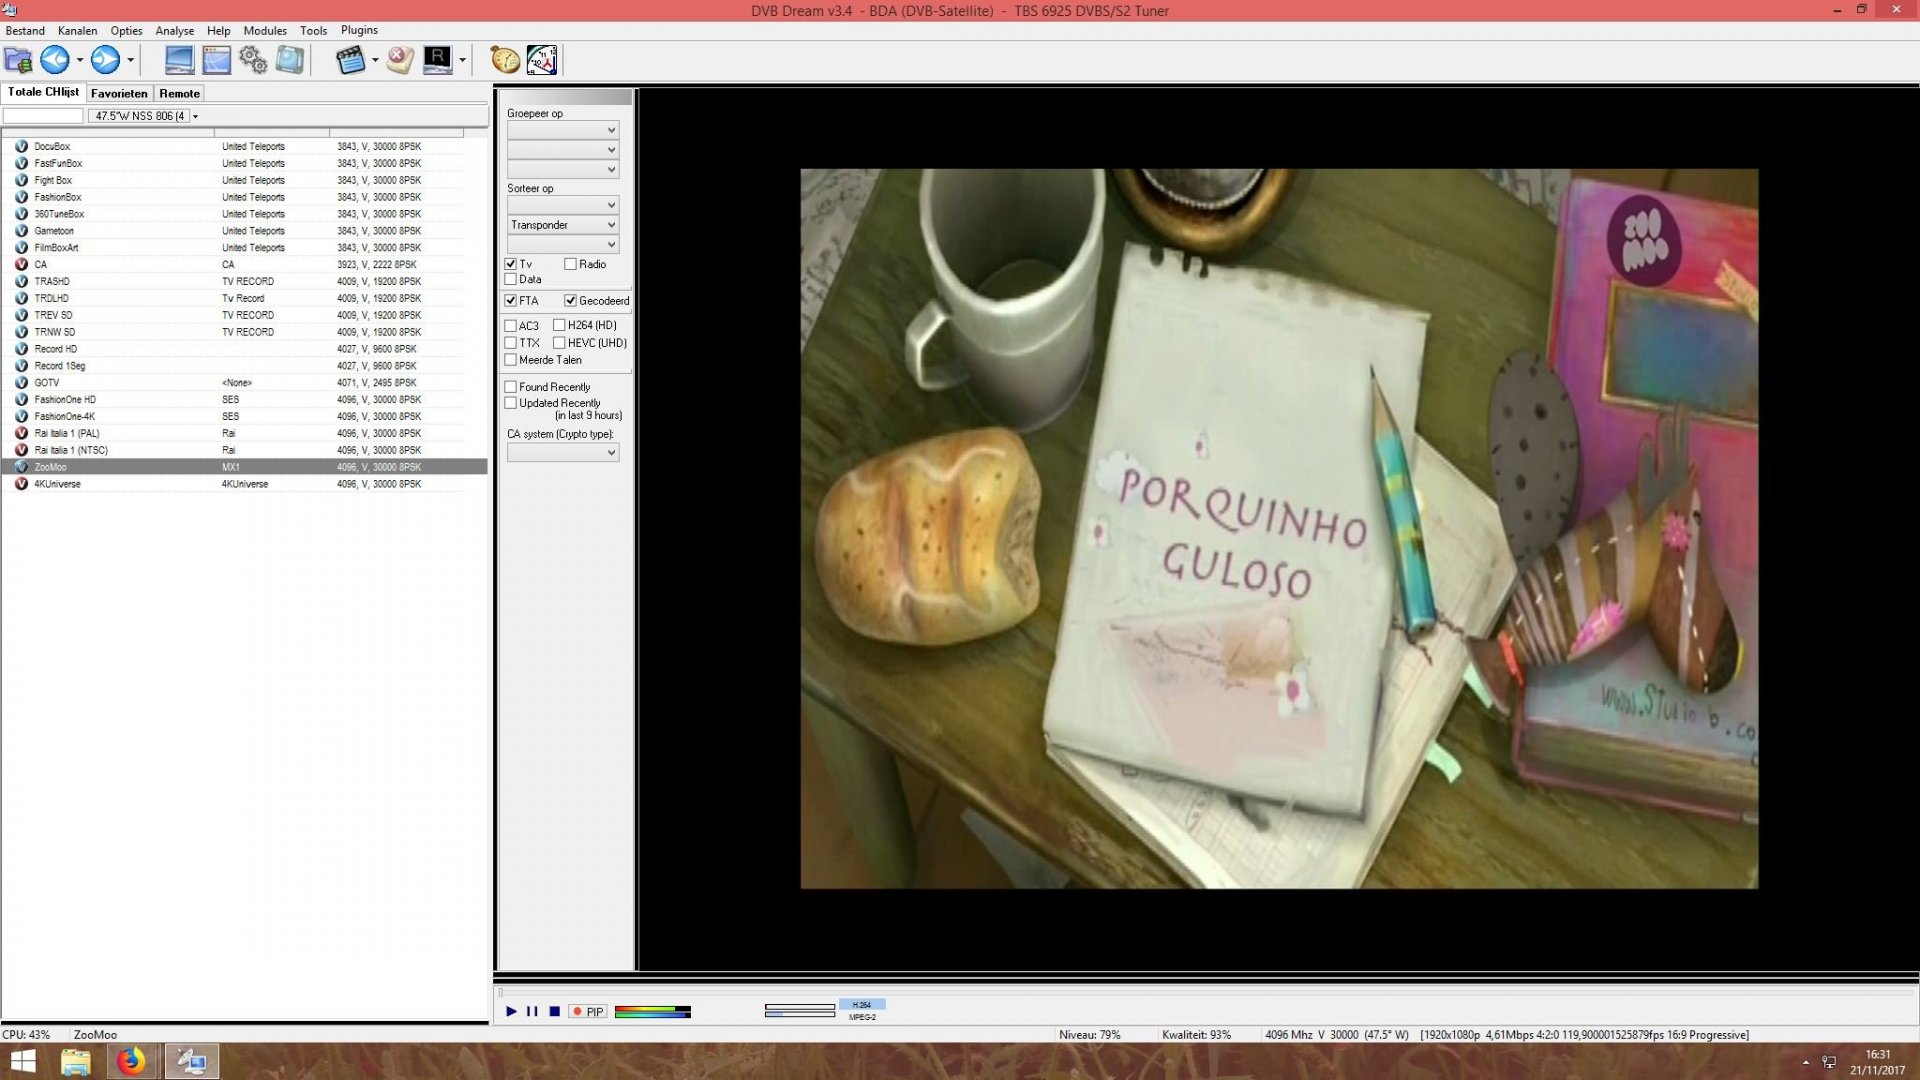Open the channel list folder icon
The width and height of the screenshot is (1920, 1080).
[17, 61]
